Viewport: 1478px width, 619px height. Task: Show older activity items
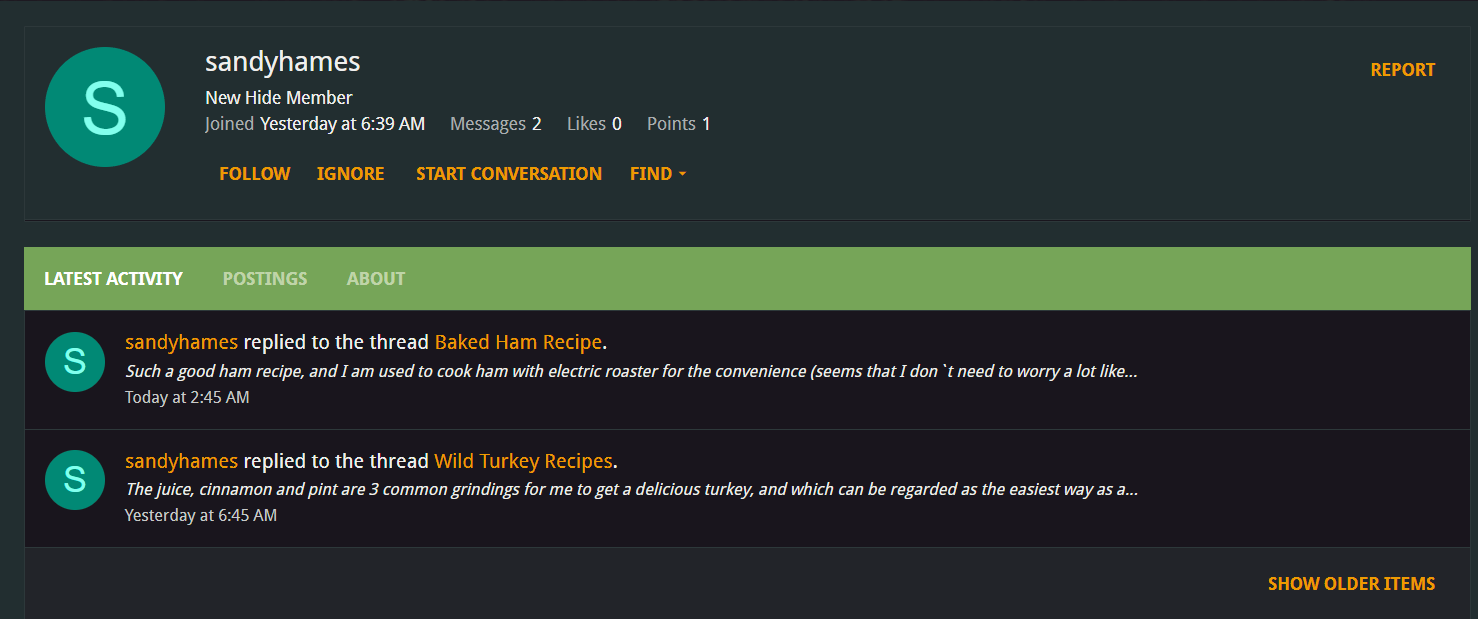(1351, 584)
